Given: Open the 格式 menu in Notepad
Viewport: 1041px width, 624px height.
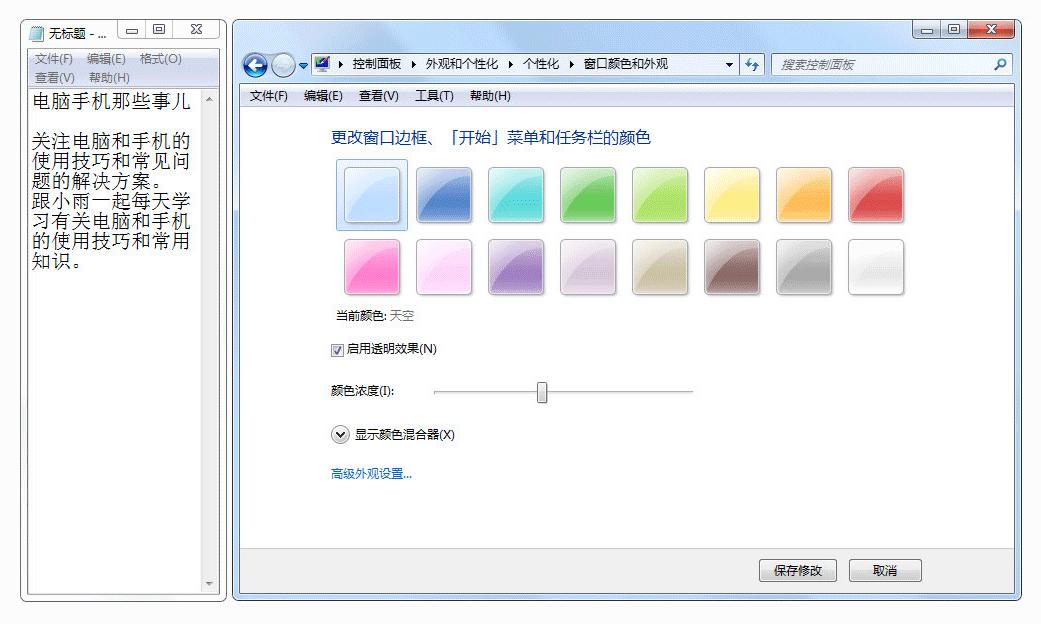Looking at the screenshot, I should 160,57.
